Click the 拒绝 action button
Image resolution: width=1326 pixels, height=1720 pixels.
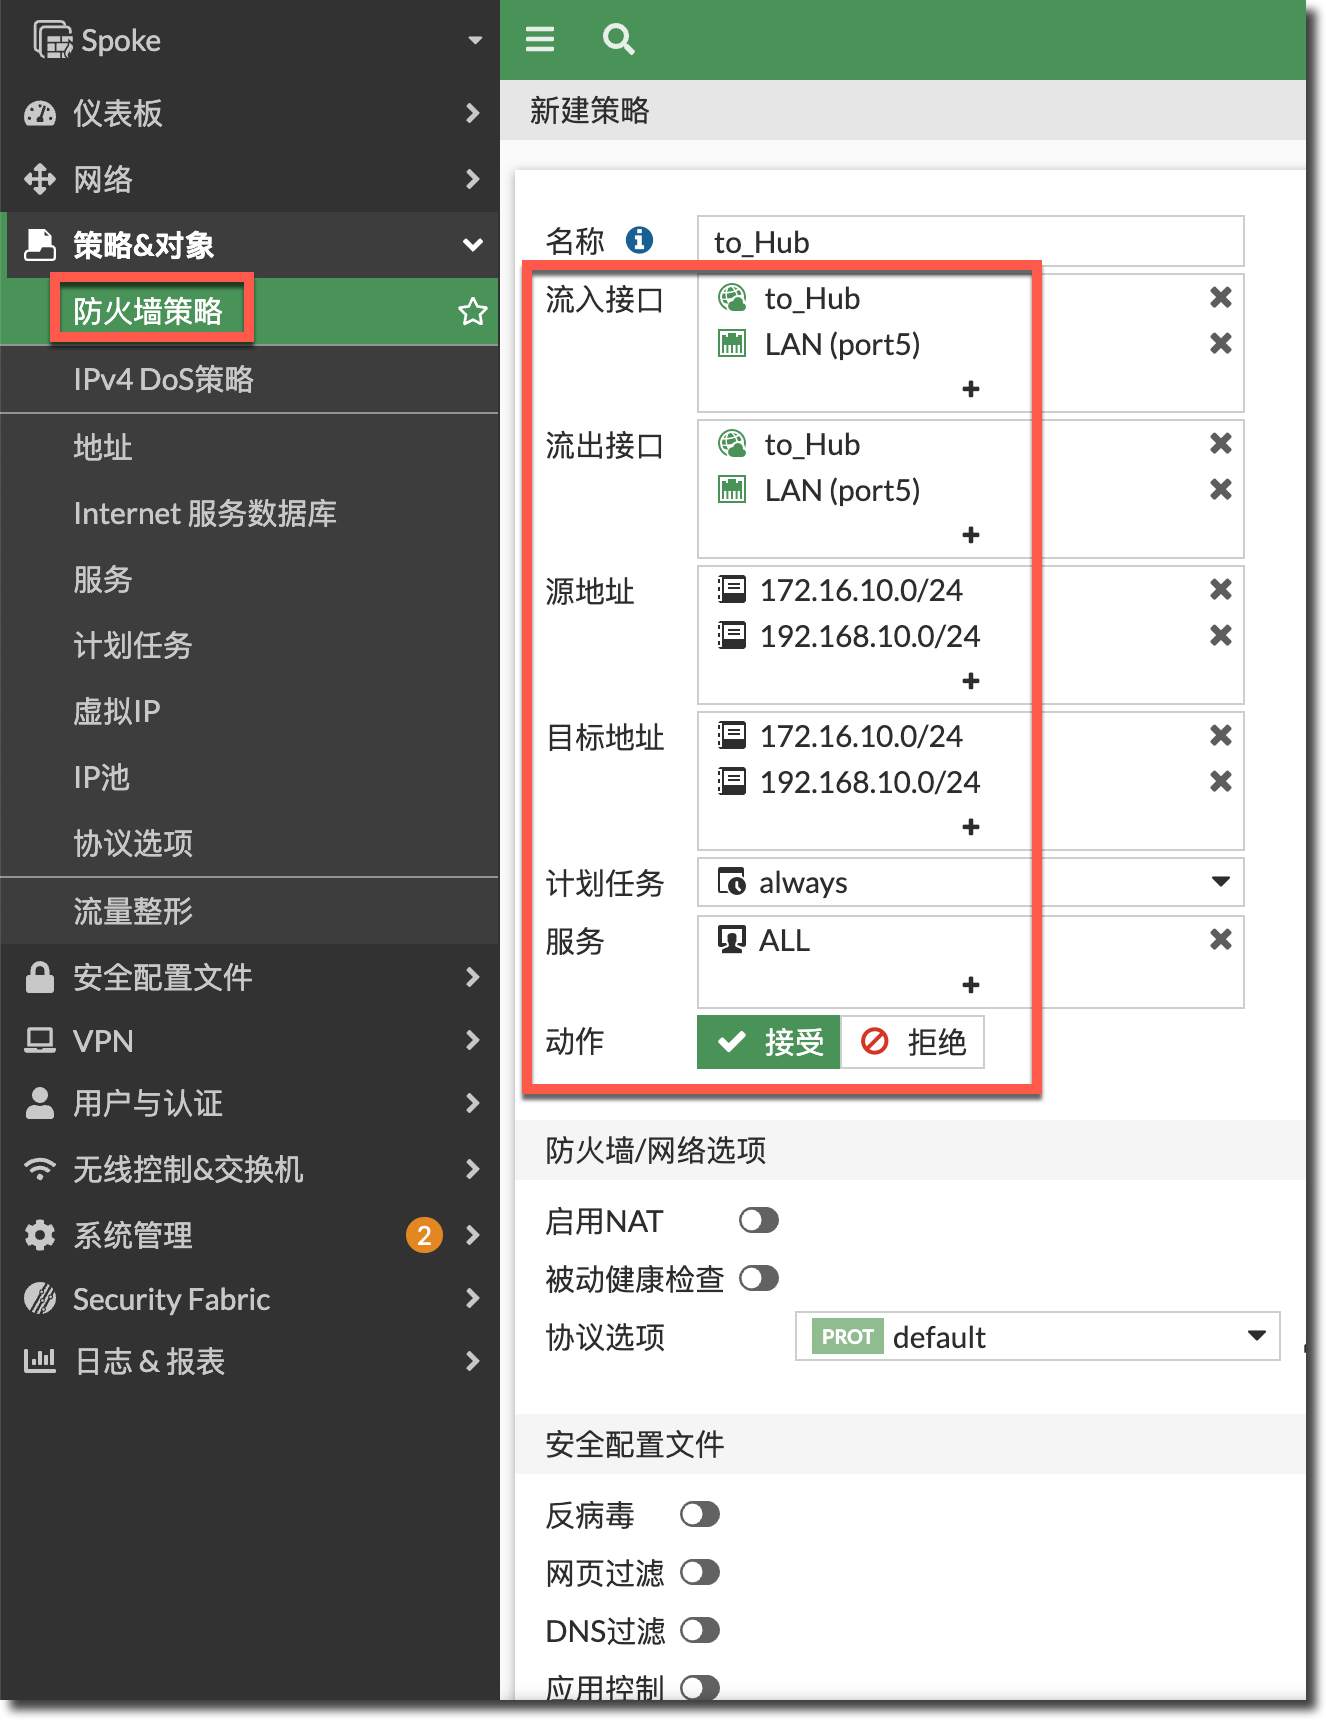pos(913,1042)
